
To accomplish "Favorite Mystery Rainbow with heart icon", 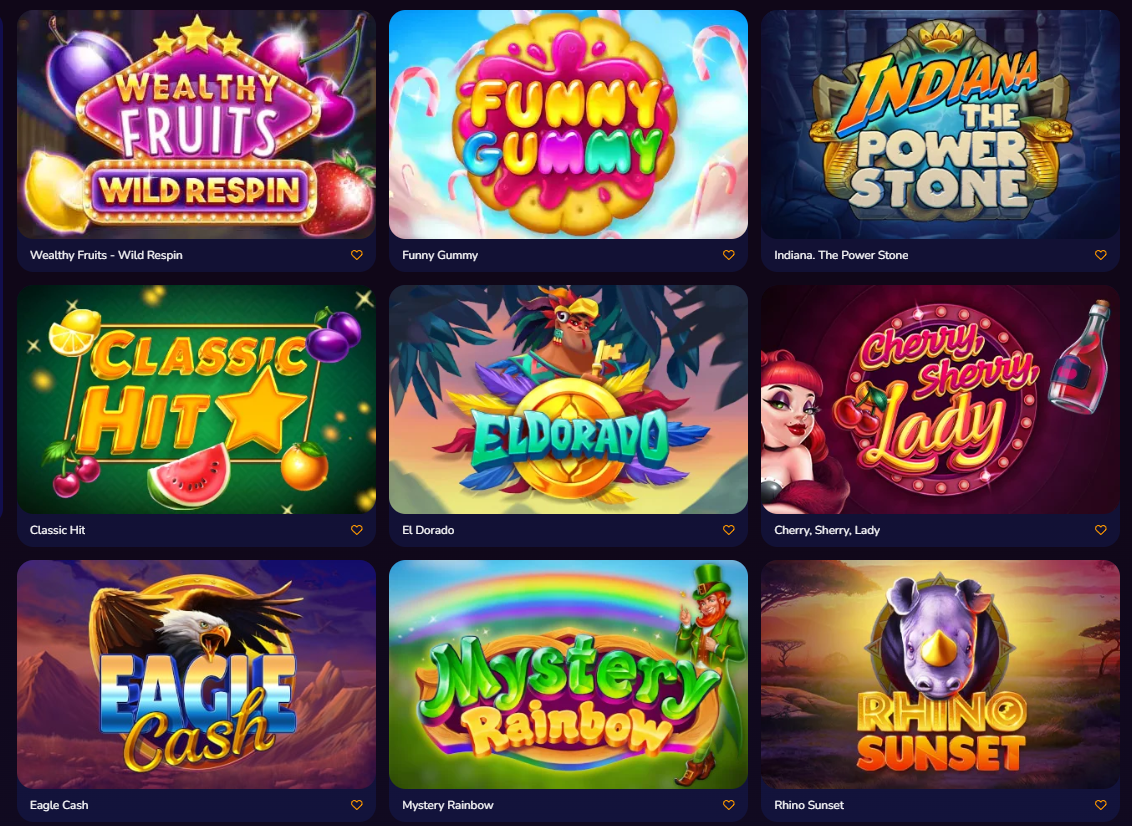I will point(728,805).
